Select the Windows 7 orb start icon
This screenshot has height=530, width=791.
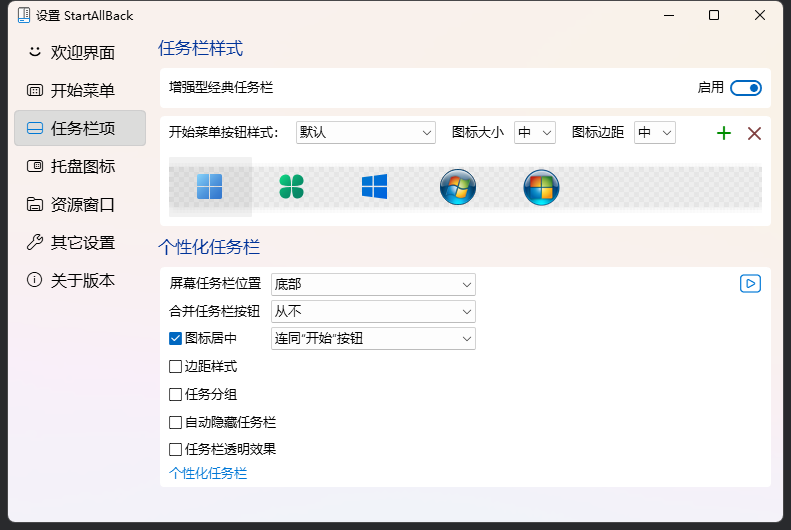pyautogui.click(x=458, y=187)
